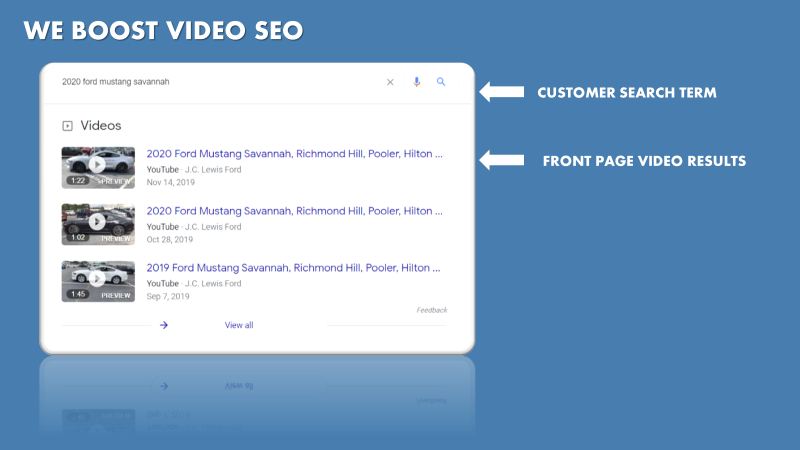Click the CUSTOMER SEARCH TERM label
This screenshot has width=800, height=450.
tap(627, 92)
